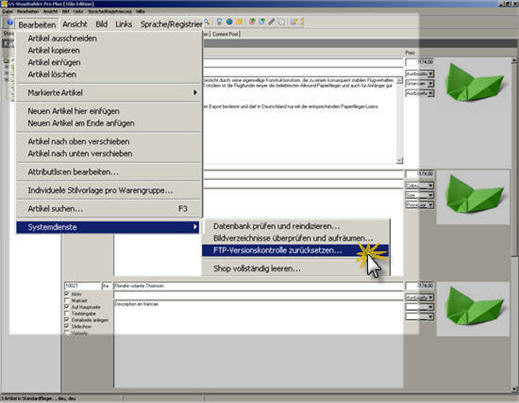
Task: Click the blue-green globe icon beside the wrench
Action: click(262, 22)
